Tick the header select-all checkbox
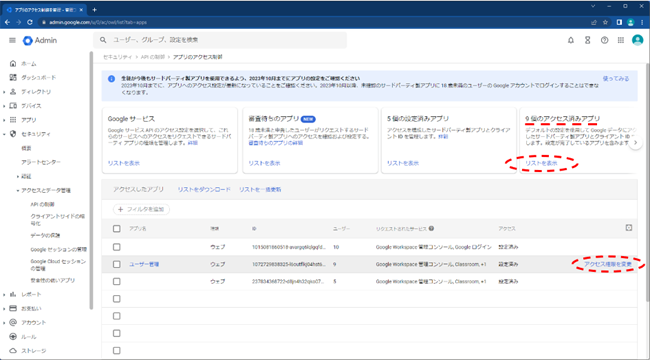This screenshot has width=650, height=360. [116, 229]
